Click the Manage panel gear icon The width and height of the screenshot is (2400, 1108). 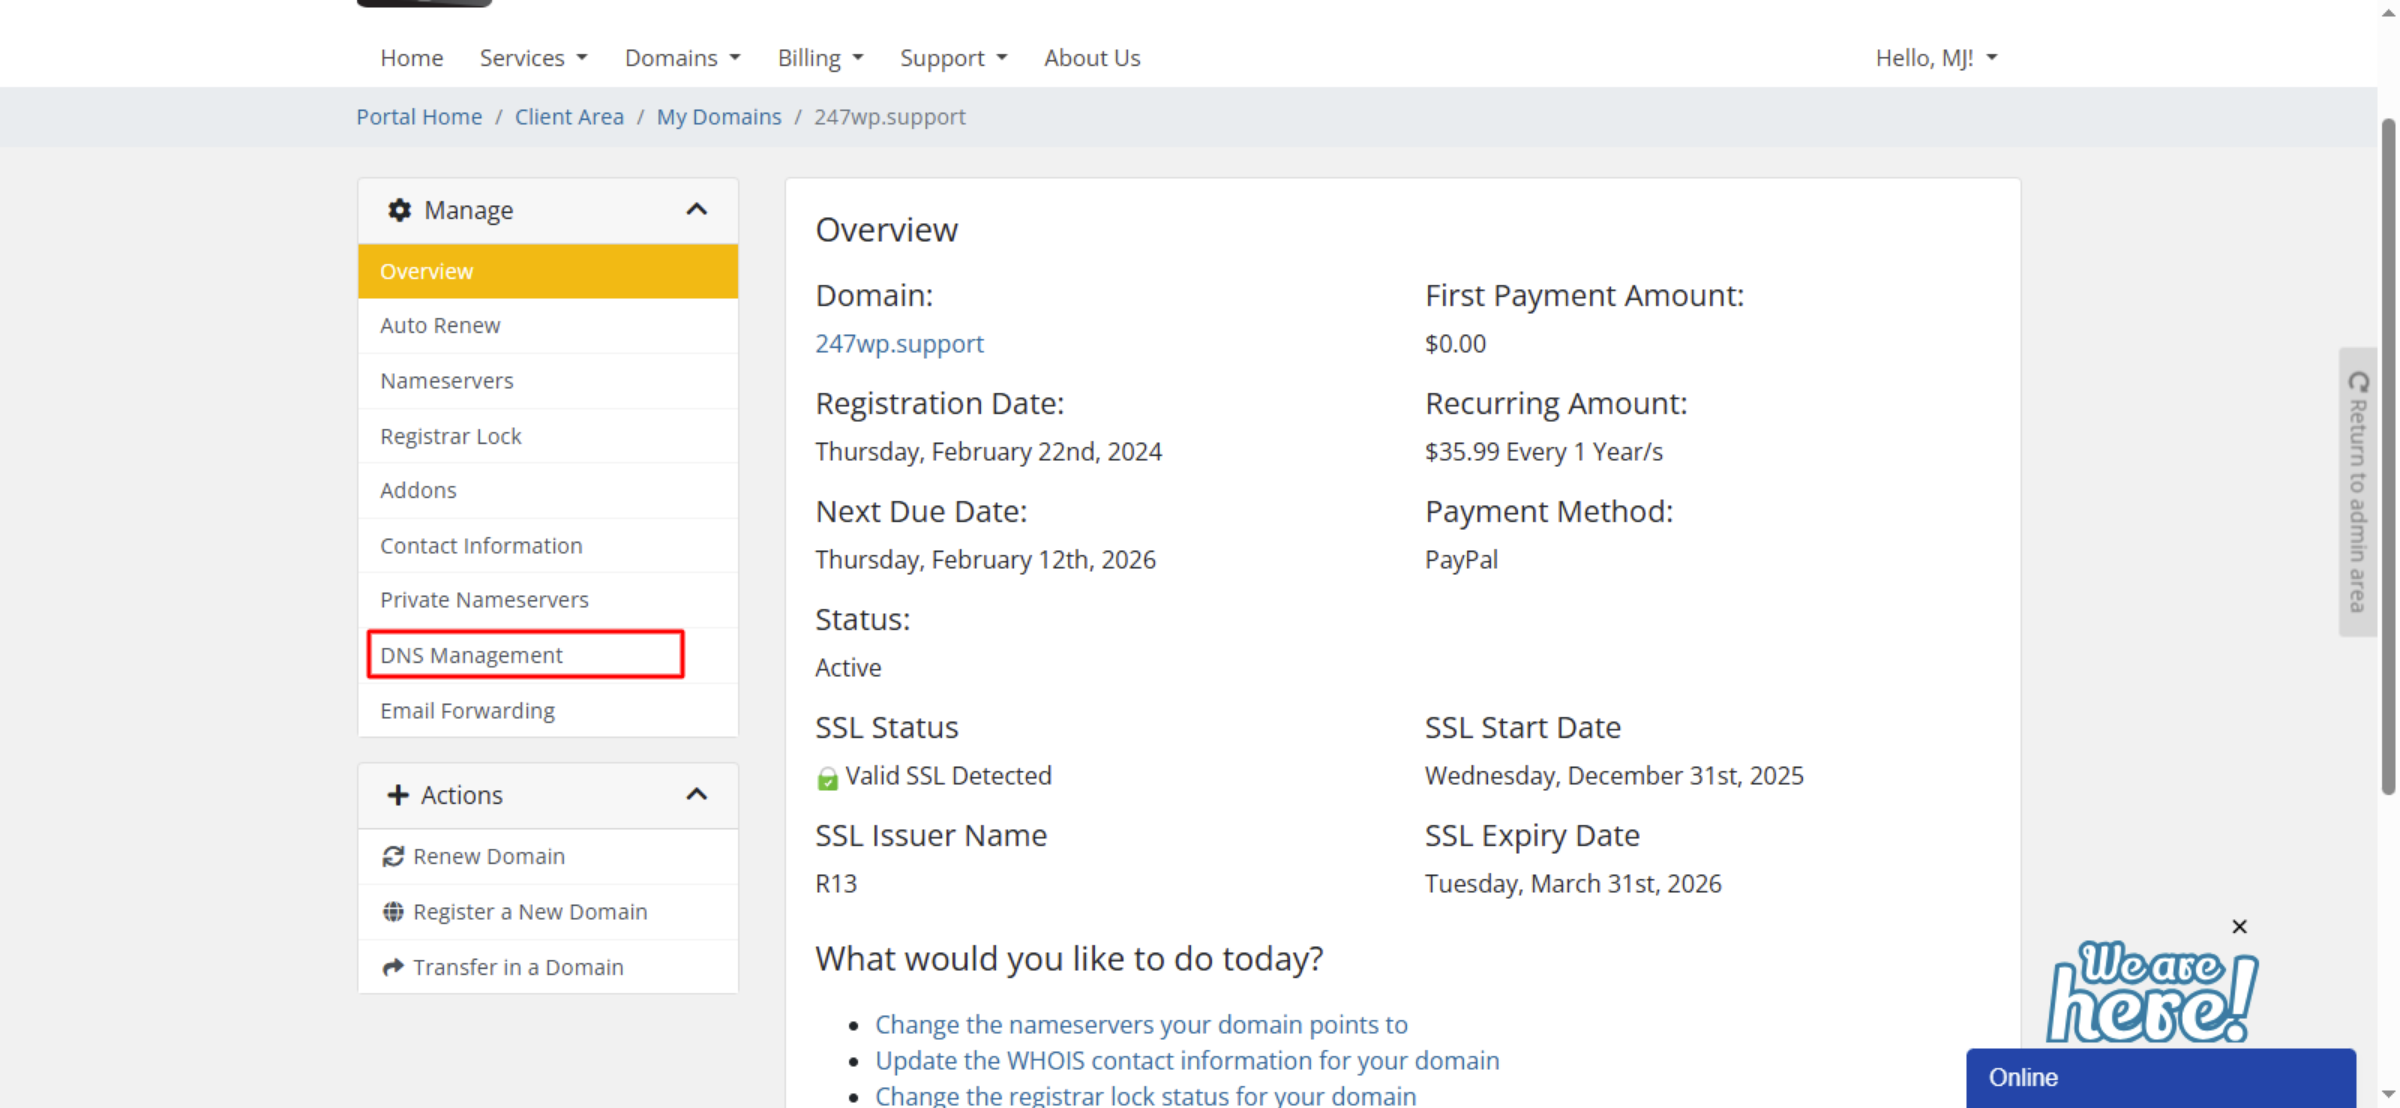(x=399, y=210)
